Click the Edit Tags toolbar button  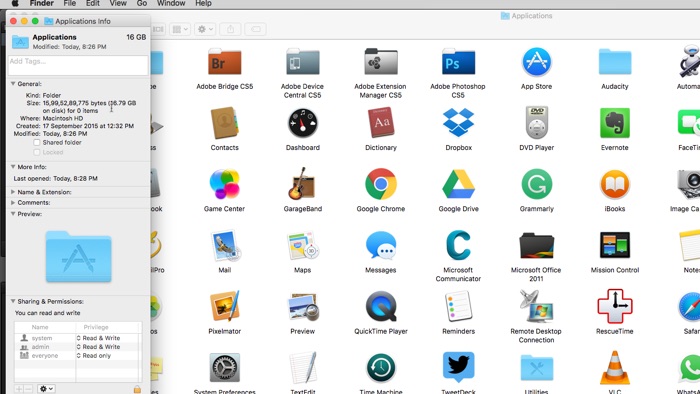click(255, 29)
